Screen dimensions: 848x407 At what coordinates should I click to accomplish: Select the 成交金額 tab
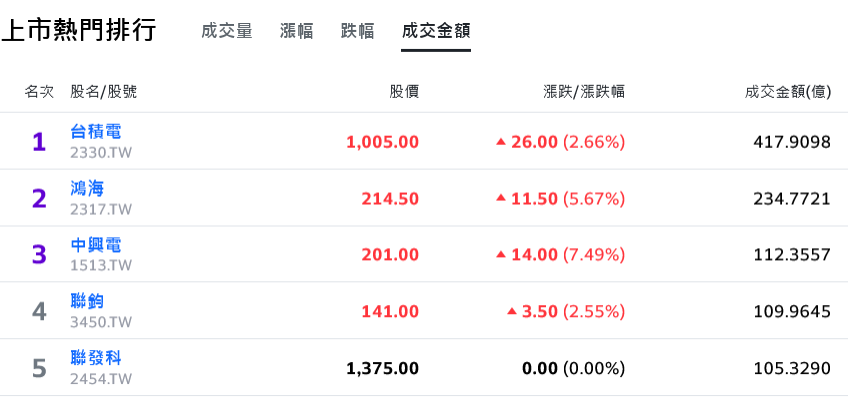[x=436, y=31]
